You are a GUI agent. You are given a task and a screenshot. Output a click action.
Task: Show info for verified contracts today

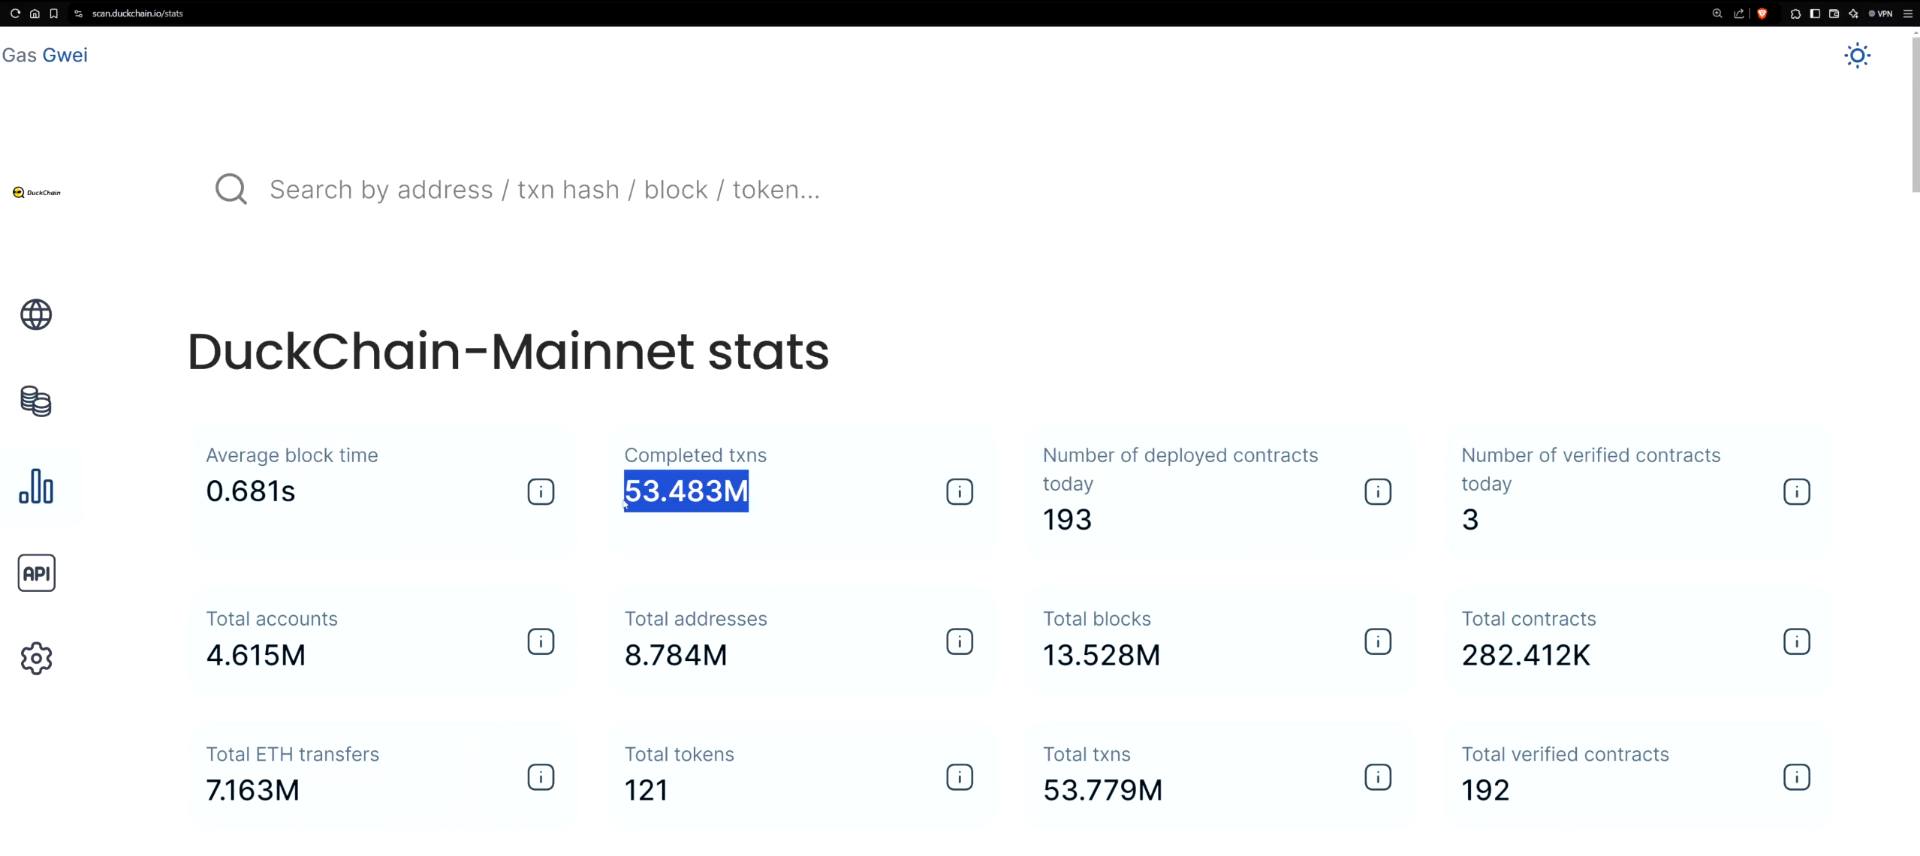1797,492
